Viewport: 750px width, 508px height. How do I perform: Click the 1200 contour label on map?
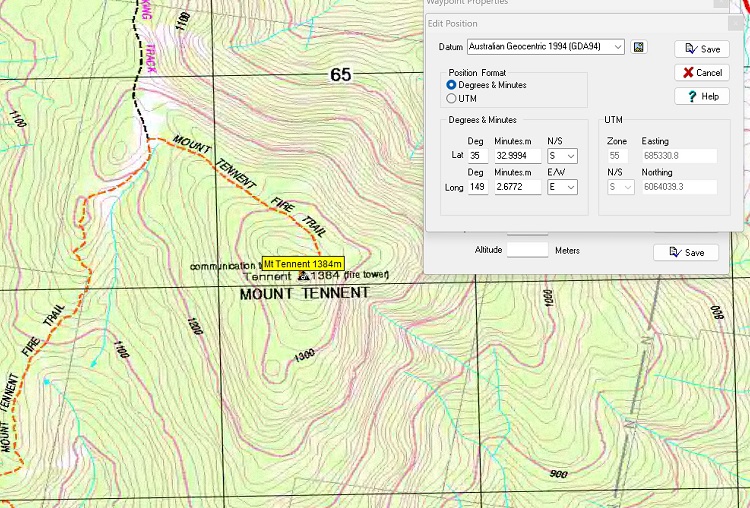pyautogui.click(x=195, y=326)
